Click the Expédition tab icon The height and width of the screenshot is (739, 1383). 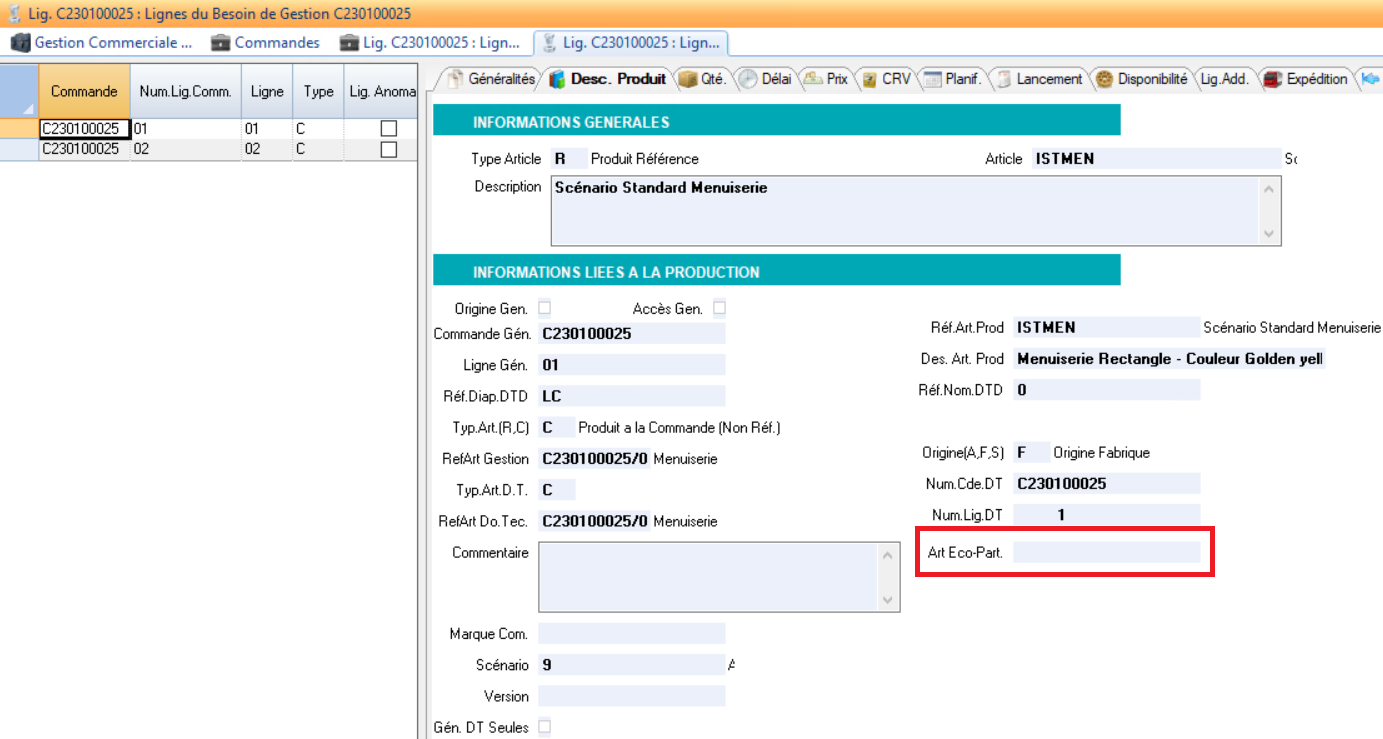[1272, 80]
